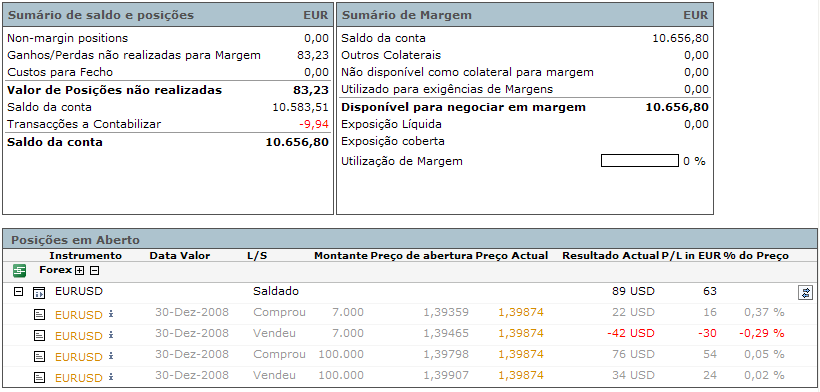Select the Posições em Aberto panel title
The height and width of the screenshot is (392, 820).
[x=75, y=240]
